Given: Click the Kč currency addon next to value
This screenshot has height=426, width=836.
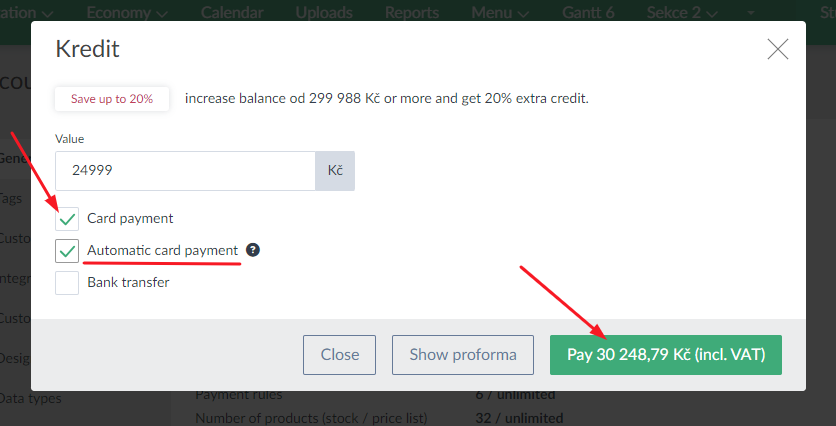Looking at the screenshot, I should pyautogui.click(x=335, y=171).
